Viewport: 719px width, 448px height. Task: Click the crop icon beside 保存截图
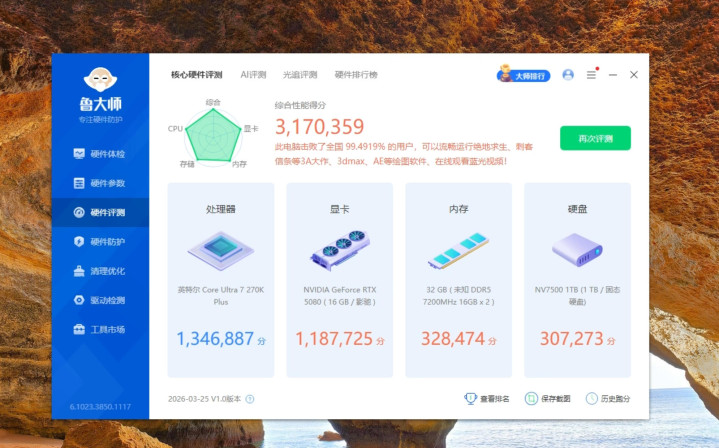pyautogui.click(x=531, y=398)
